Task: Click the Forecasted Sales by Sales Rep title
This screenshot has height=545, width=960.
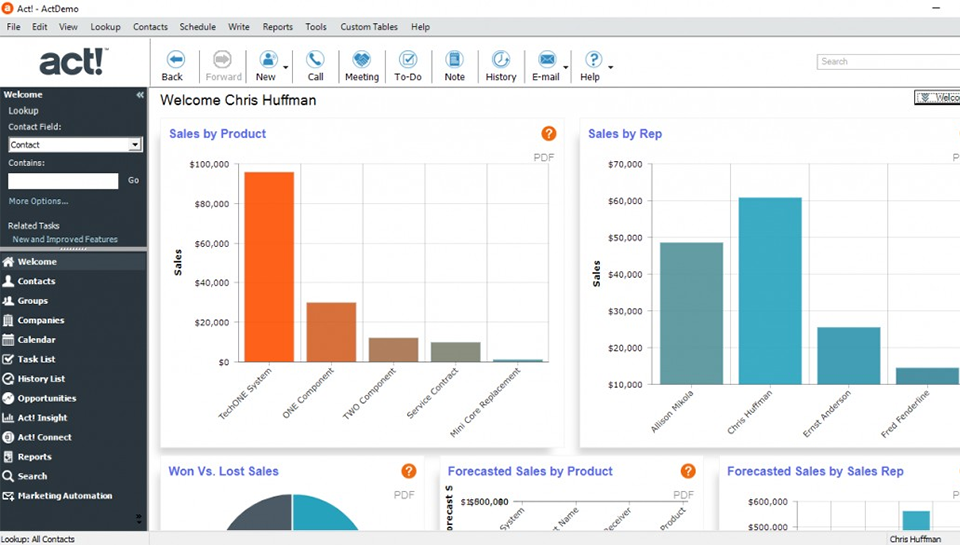Action: [815, 471]
